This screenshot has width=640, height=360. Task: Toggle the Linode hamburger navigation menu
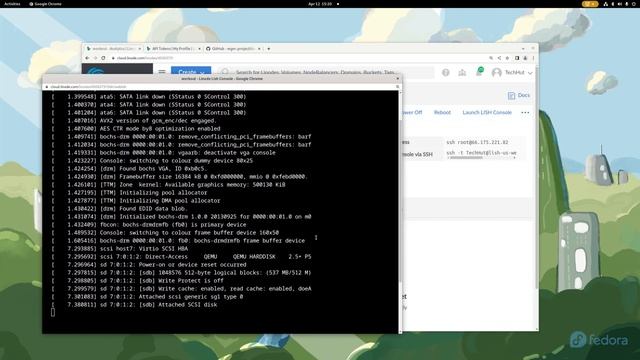coord(162,72)
